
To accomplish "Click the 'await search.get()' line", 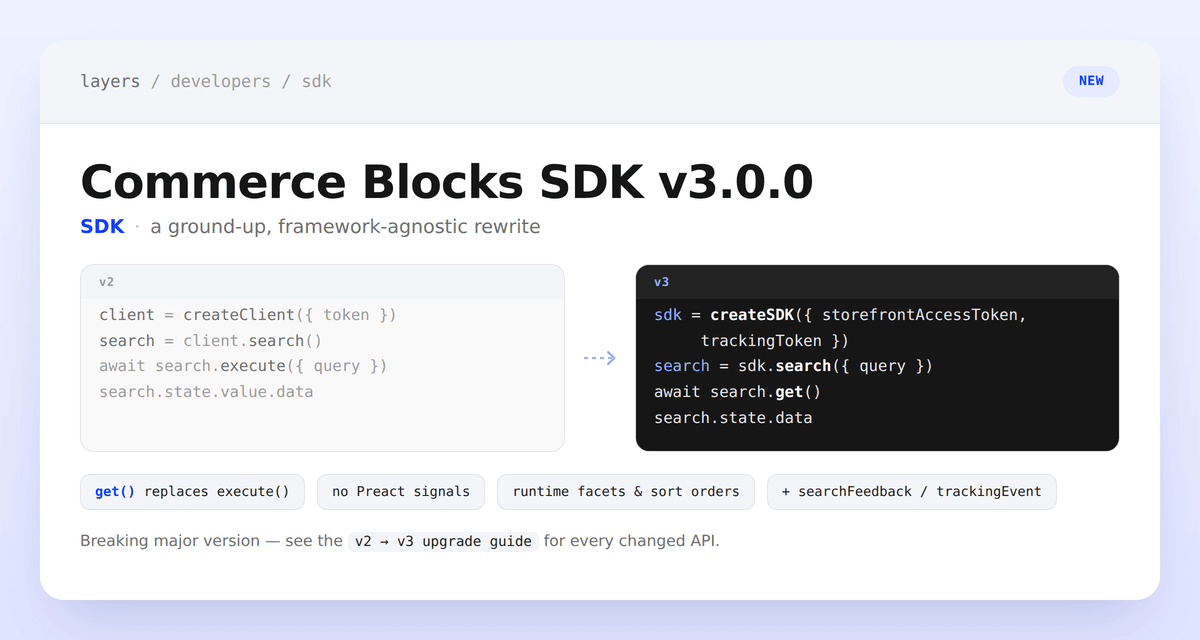I will click(737, 392).
